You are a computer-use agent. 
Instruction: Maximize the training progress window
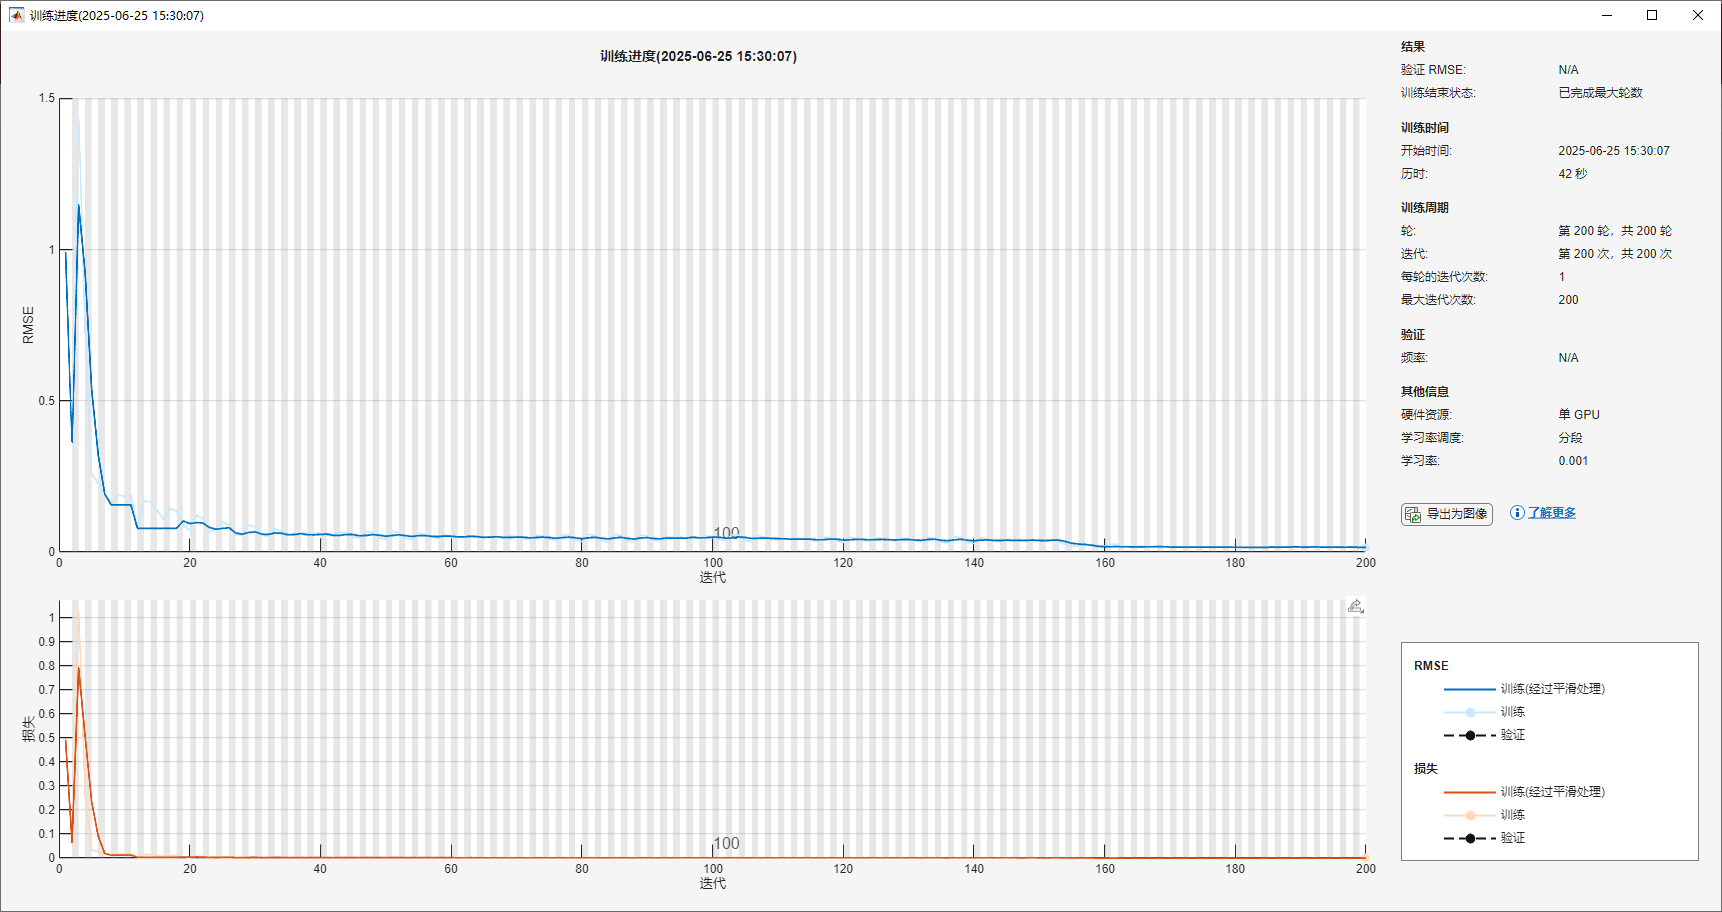[1652, 15]
